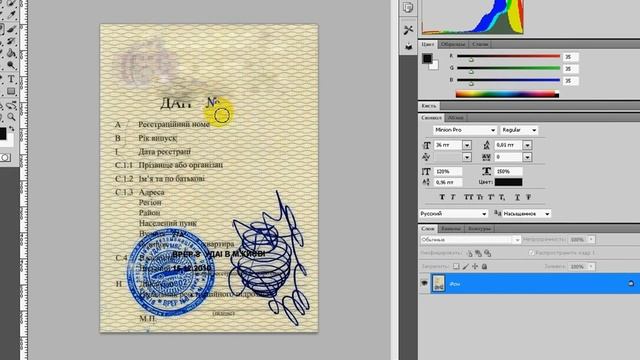Viewport: 640px width, 360px height.
Task: Toggle Small Caps text style
Action: point(480,197)
